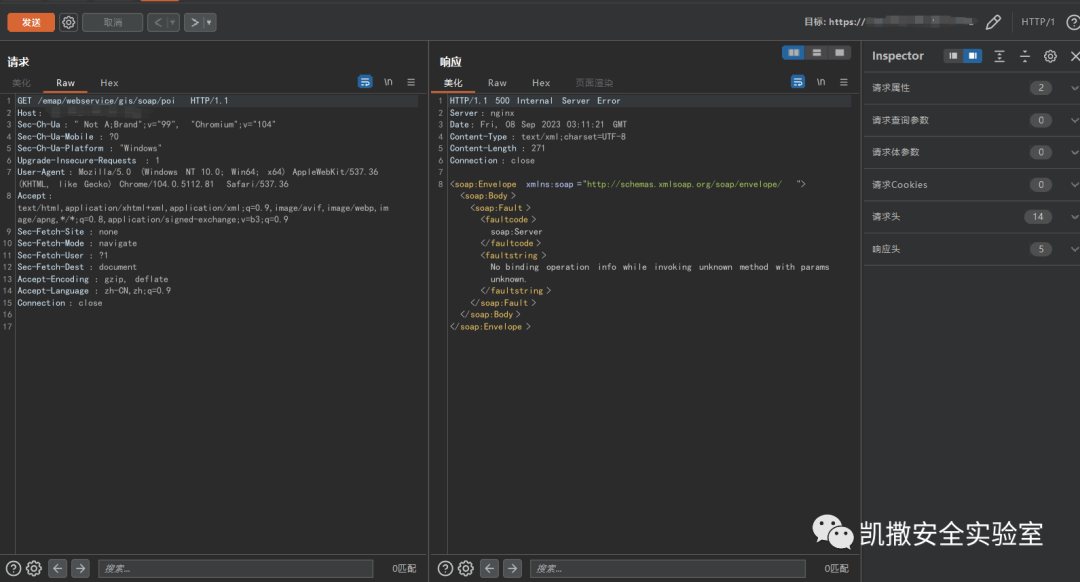
Task: Open history forward dropdown arrow
Action: pos(209,22)
